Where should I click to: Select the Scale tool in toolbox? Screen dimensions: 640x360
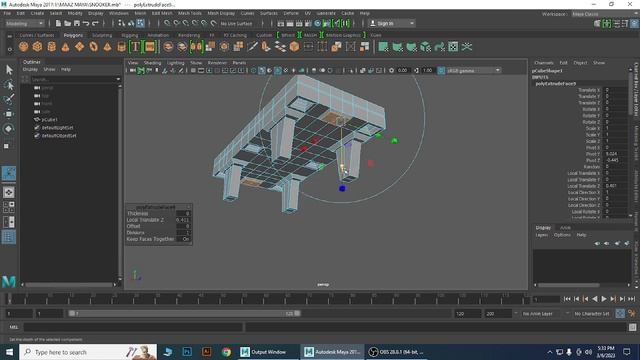7,146
